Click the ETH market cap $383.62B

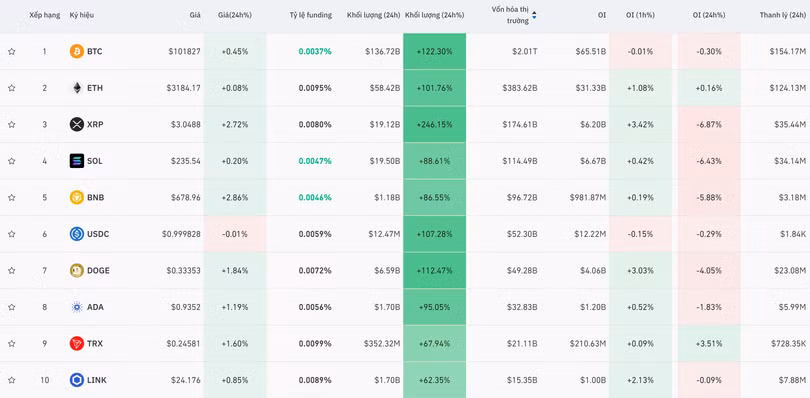520,88
